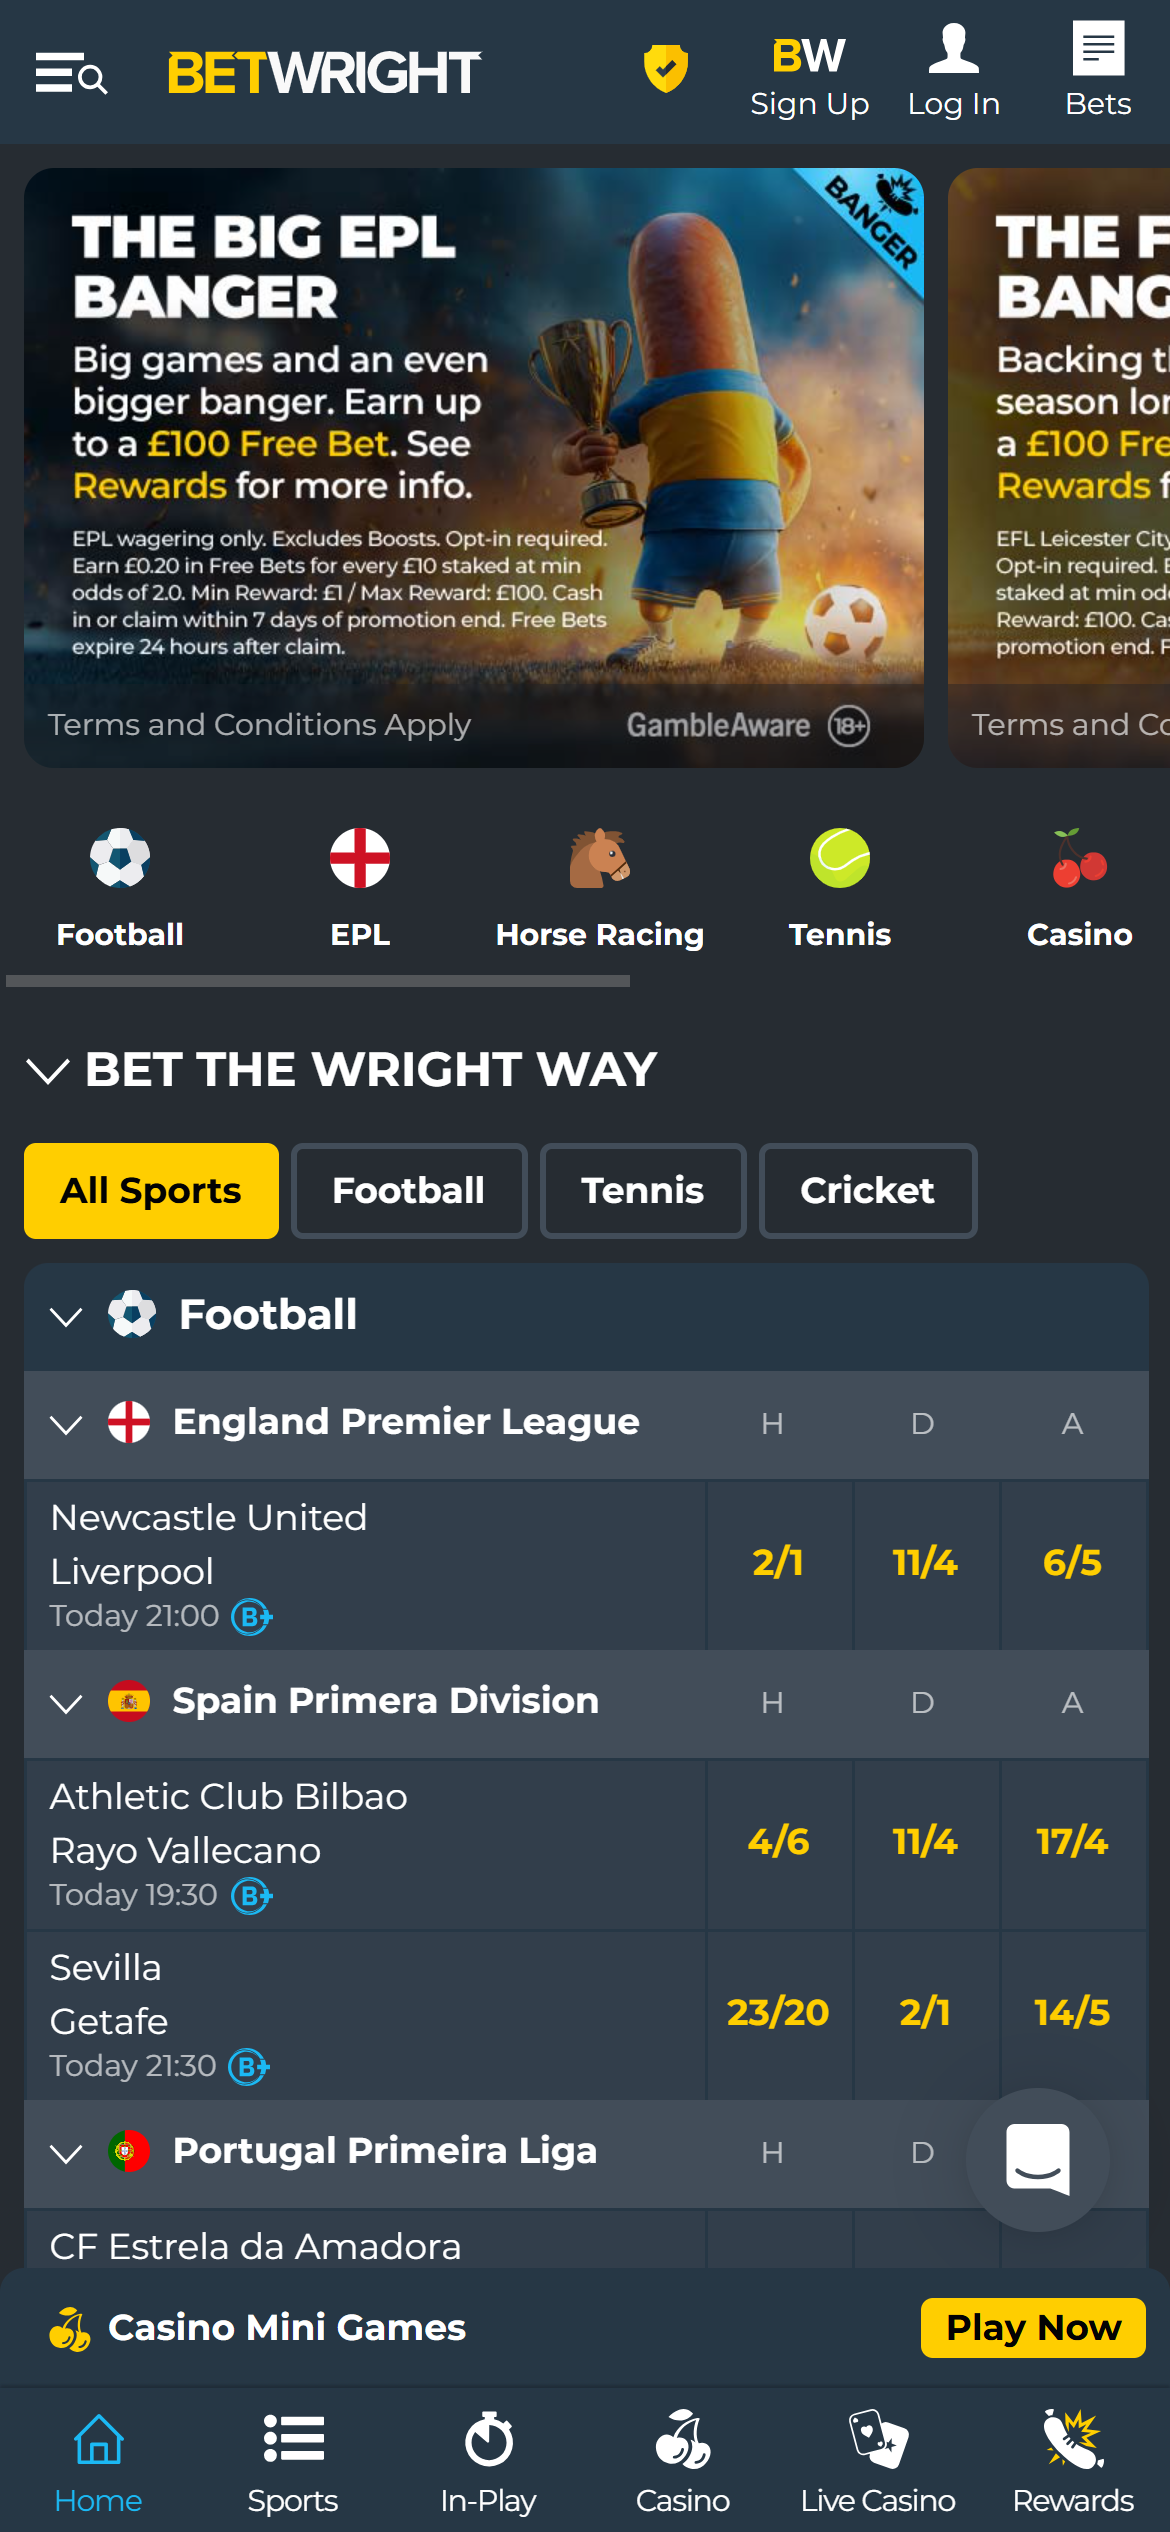Open the Horse Racing section icon
This screenshot has height=2532, width=1170.
[x=599, y=858]
